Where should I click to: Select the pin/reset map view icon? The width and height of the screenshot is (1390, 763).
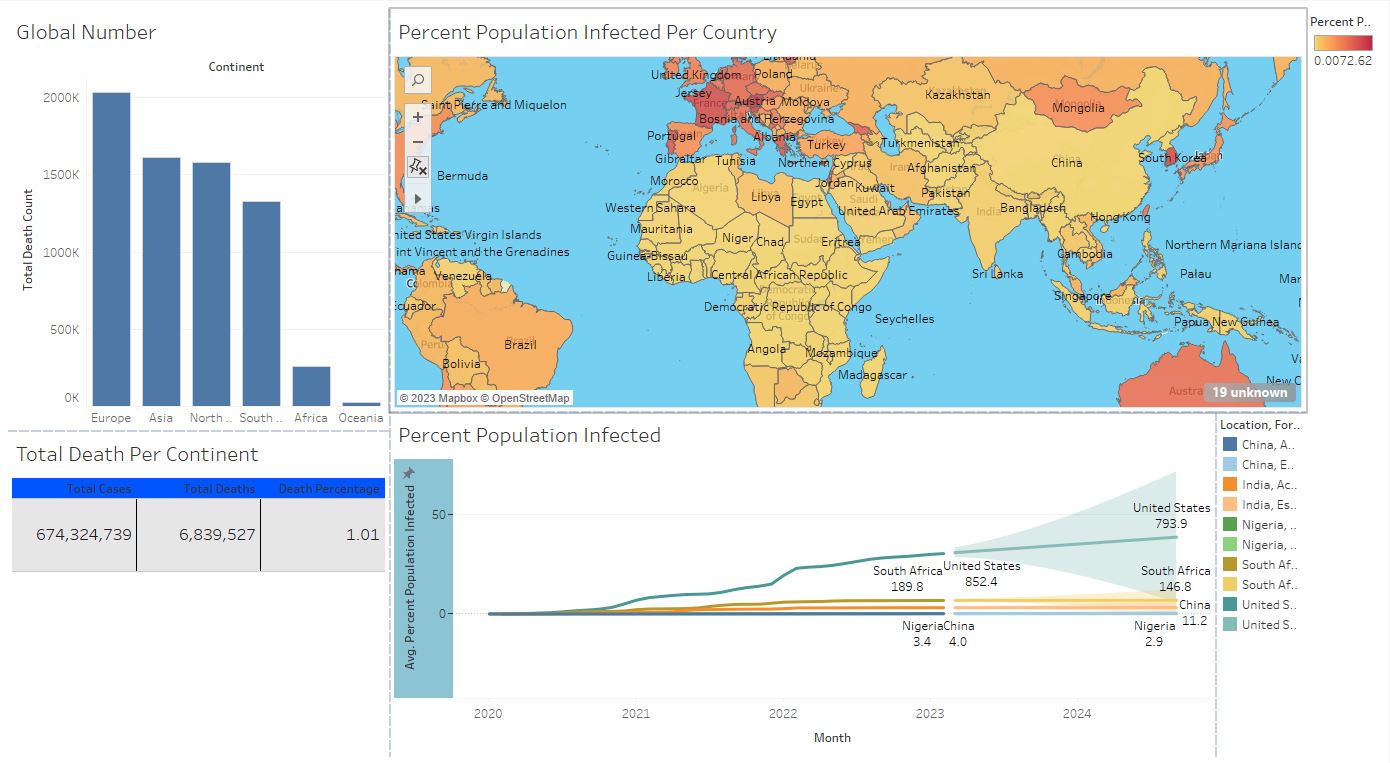click(x=417, y=167)
